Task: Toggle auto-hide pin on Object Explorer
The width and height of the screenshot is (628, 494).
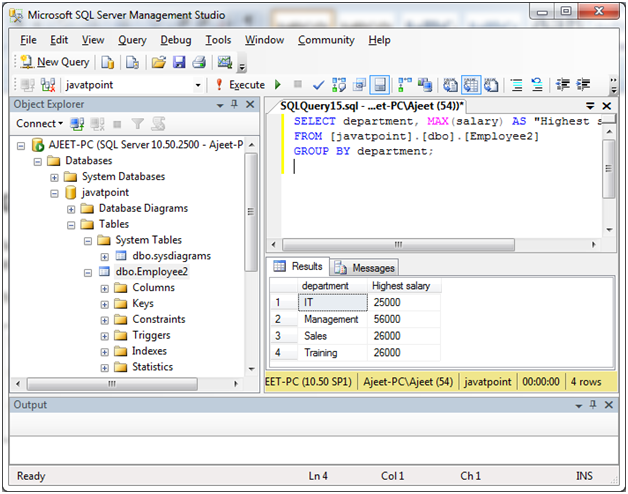Action: click(x=234, y=105)
